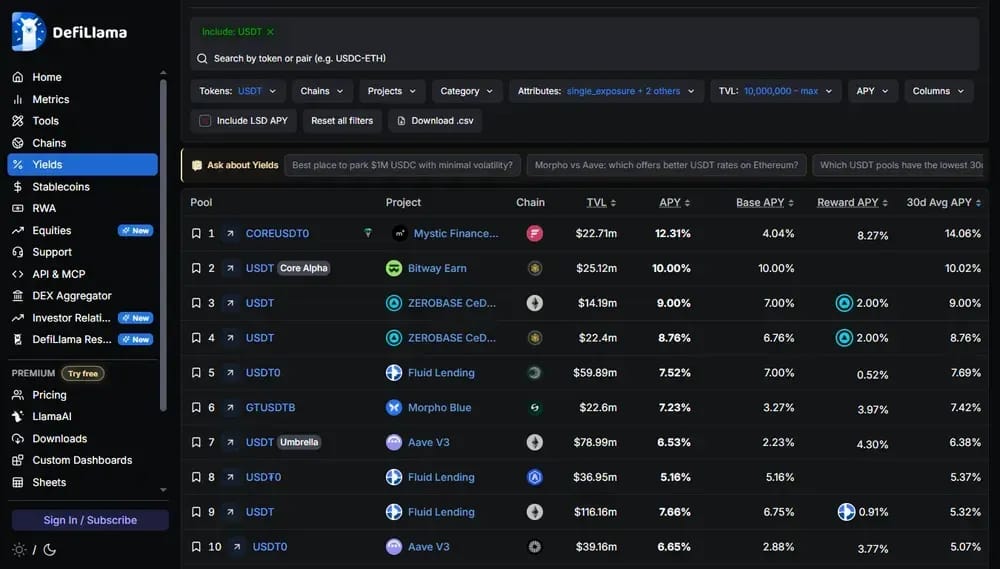Bookmark the GTUSDTB pool

[x=196, y=408]
